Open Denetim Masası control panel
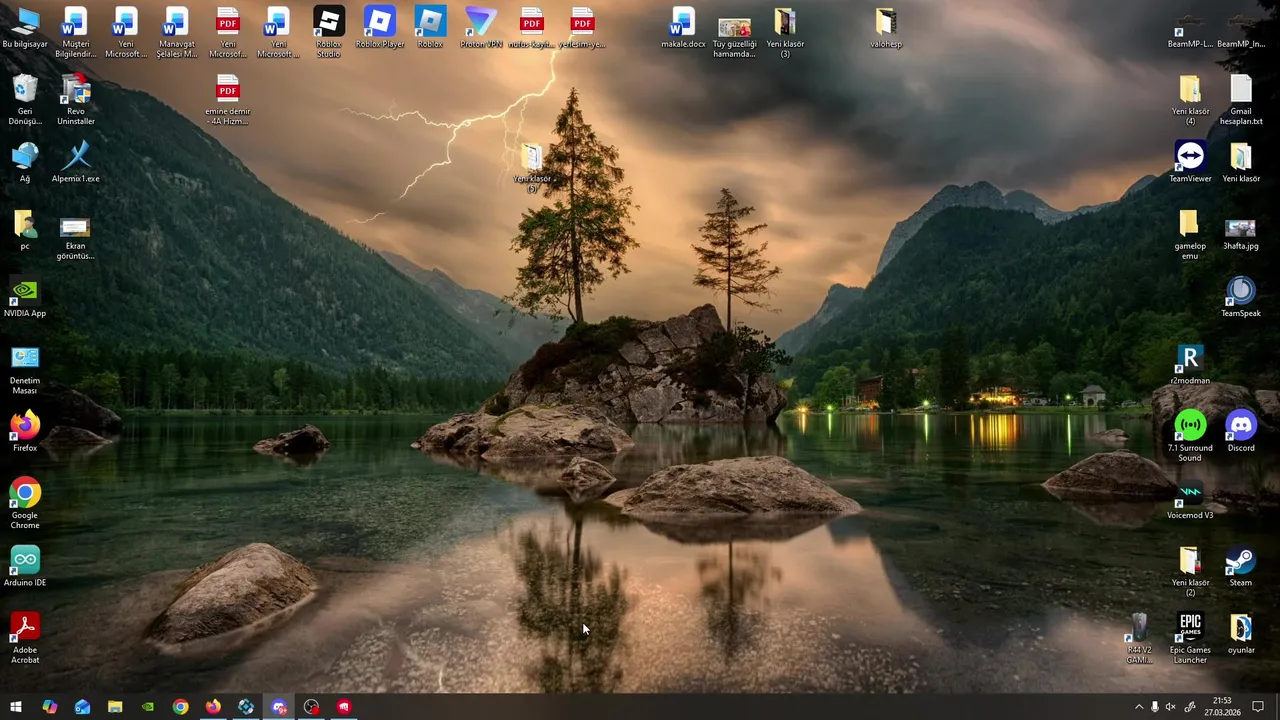The width and height of the screenshot is (1280, 720). pos(25,369)
